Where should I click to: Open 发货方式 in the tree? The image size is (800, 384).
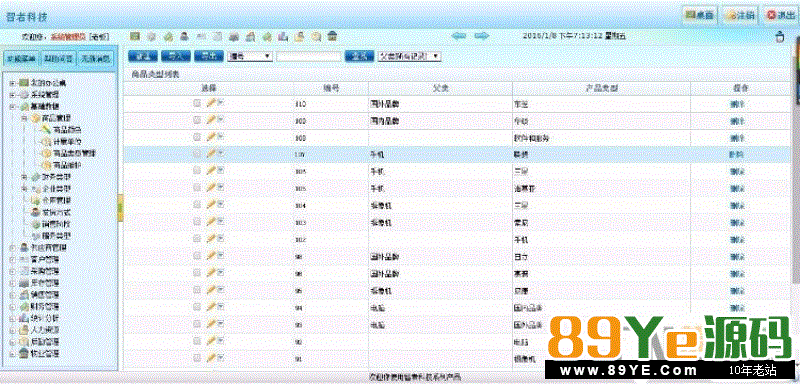pyautogui.click(x=56, y=212)
